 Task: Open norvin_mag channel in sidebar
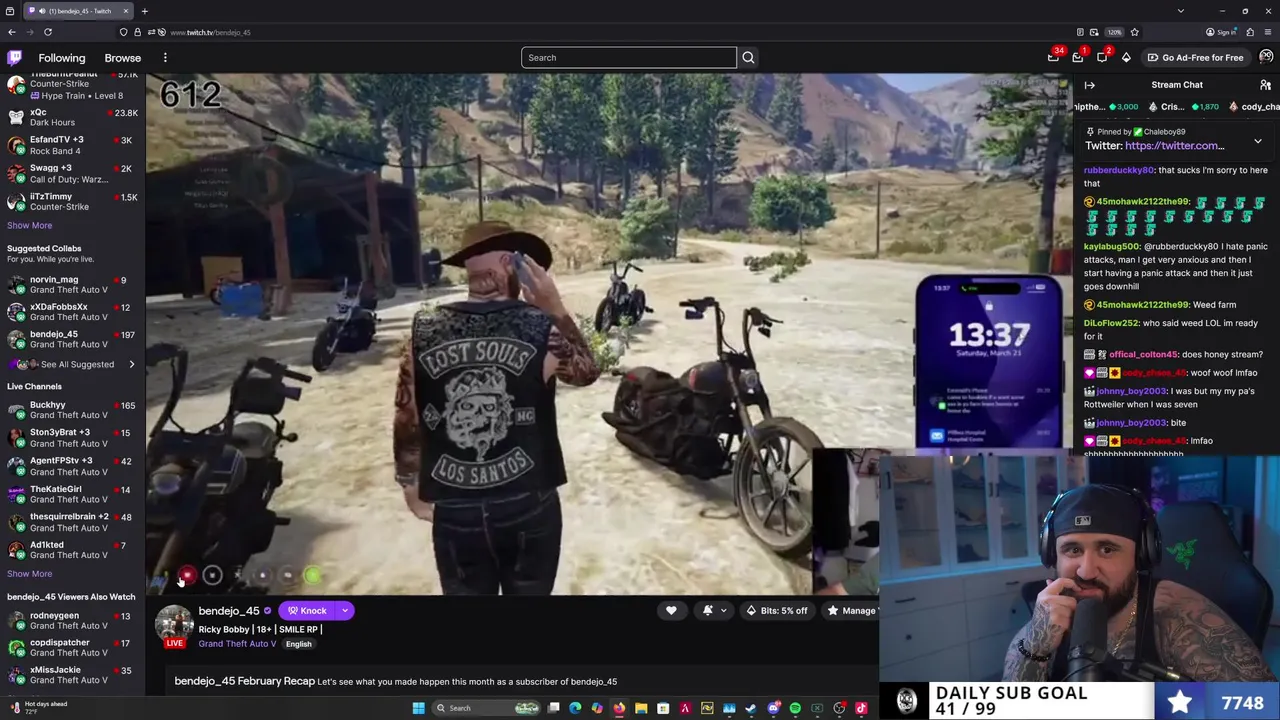click(70, 284)
